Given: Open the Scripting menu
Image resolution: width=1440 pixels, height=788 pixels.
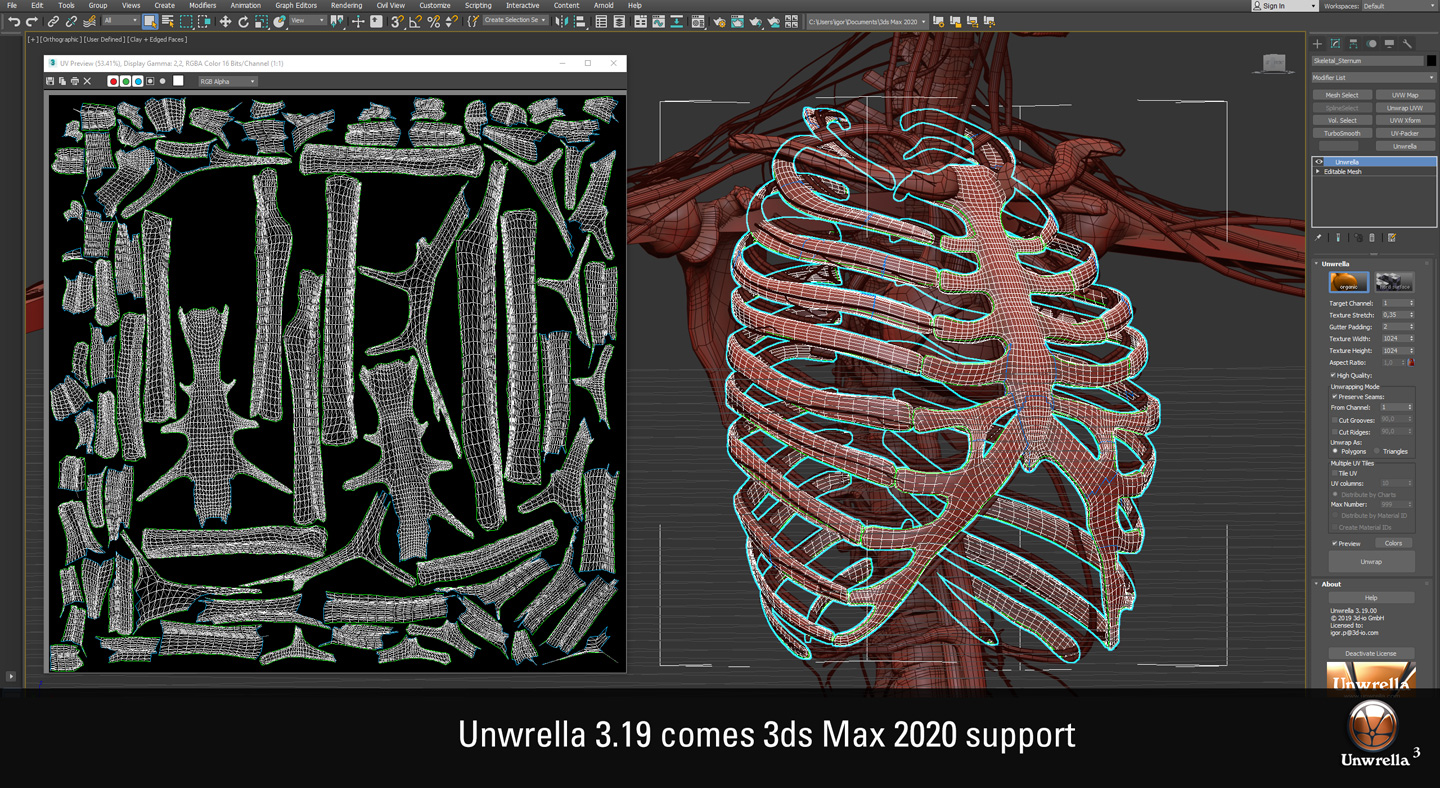Looking at the screenshot, I should 478,6.
